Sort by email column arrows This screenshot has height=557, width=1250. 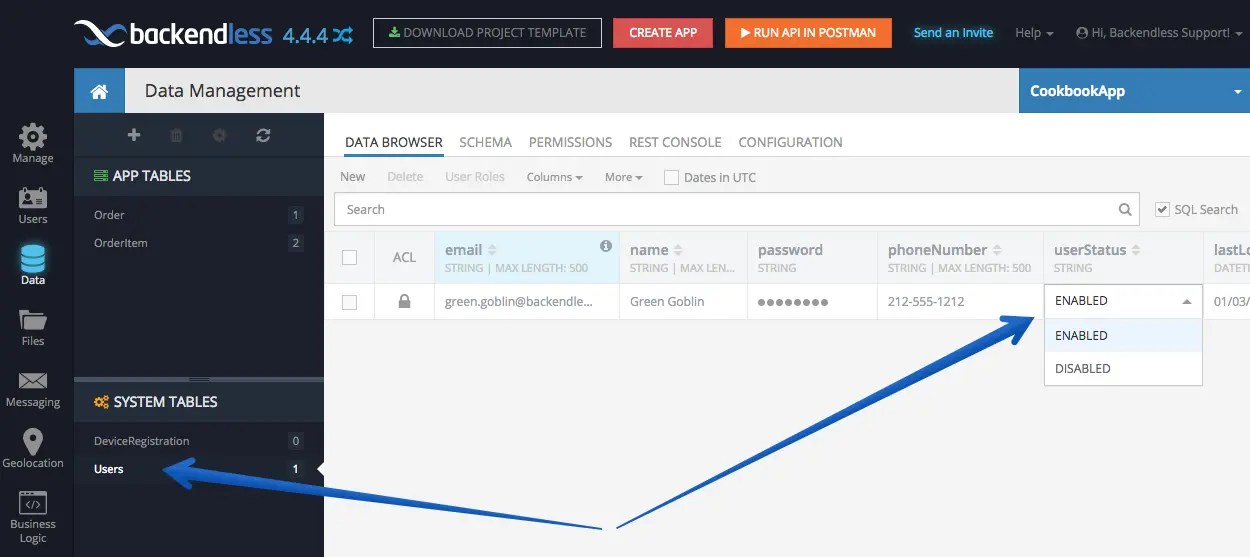pos(491,250)
